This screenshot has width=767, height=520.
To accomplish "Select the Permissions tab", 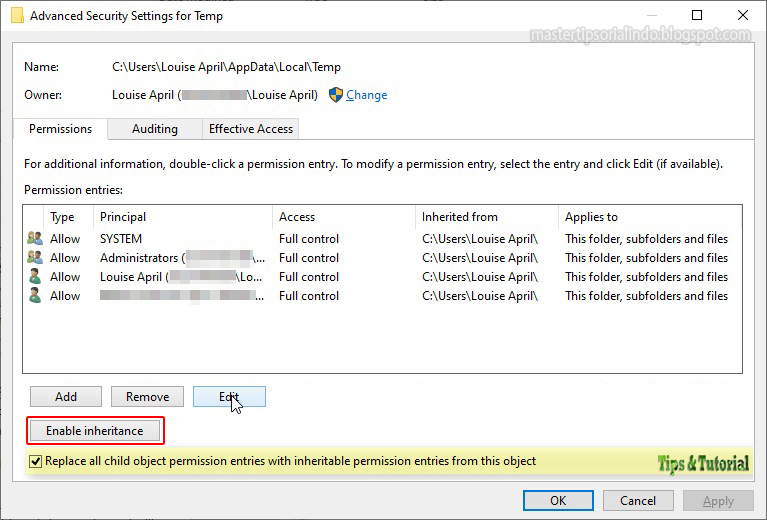I will pyautogui.click(x=60, y=129).
